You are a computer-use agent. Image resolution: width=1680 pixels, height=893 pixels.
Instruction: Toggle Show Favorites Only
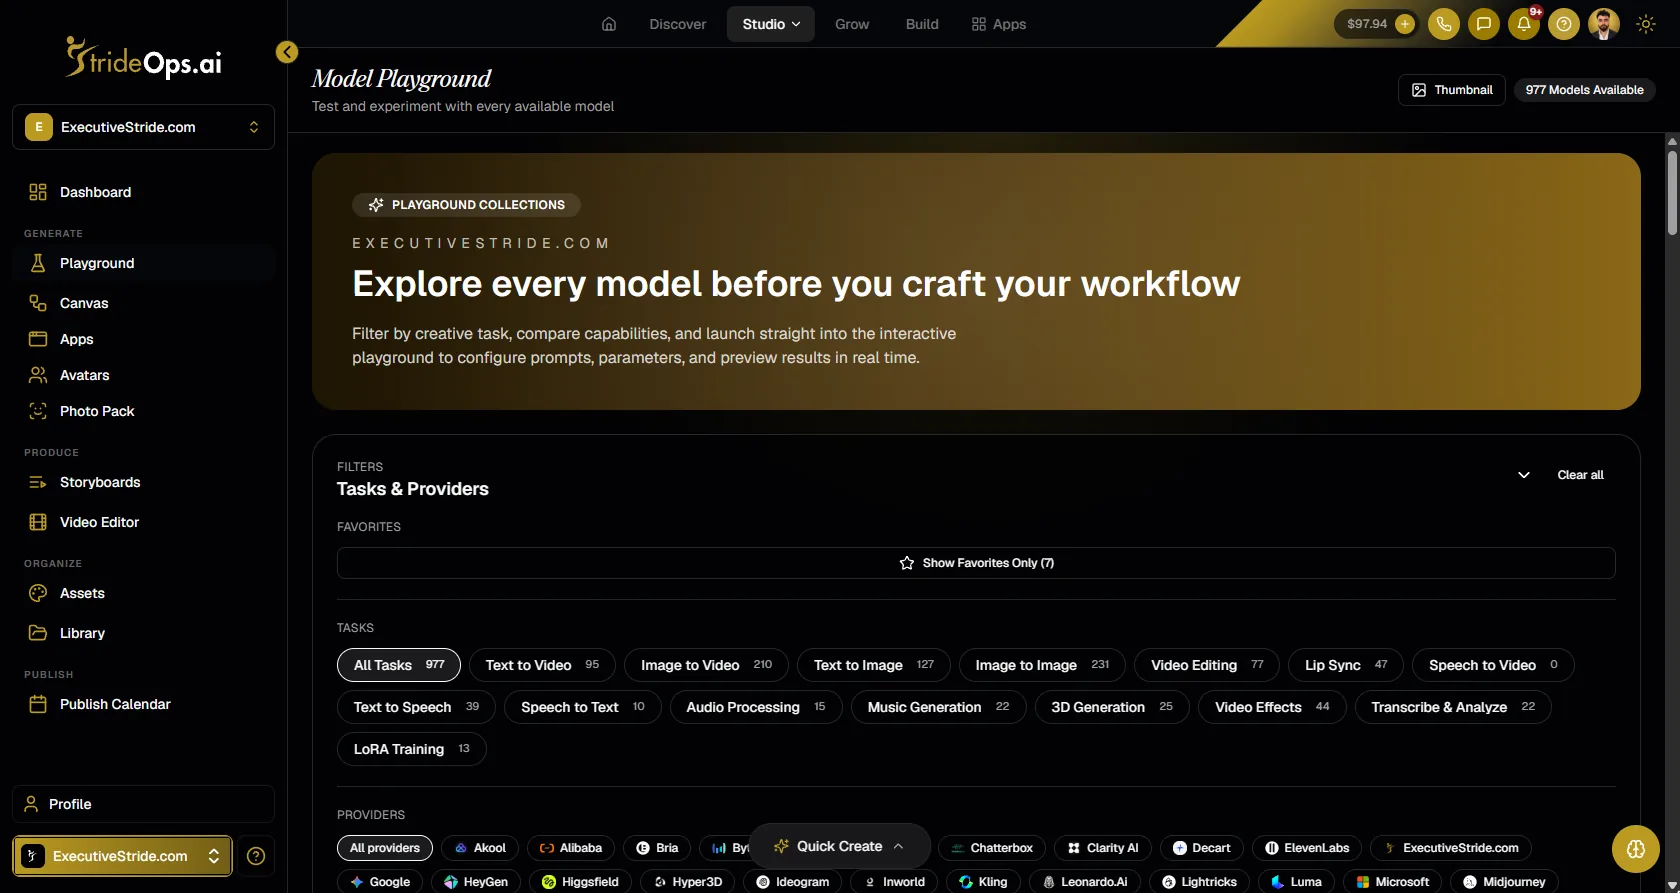[976, 563]
